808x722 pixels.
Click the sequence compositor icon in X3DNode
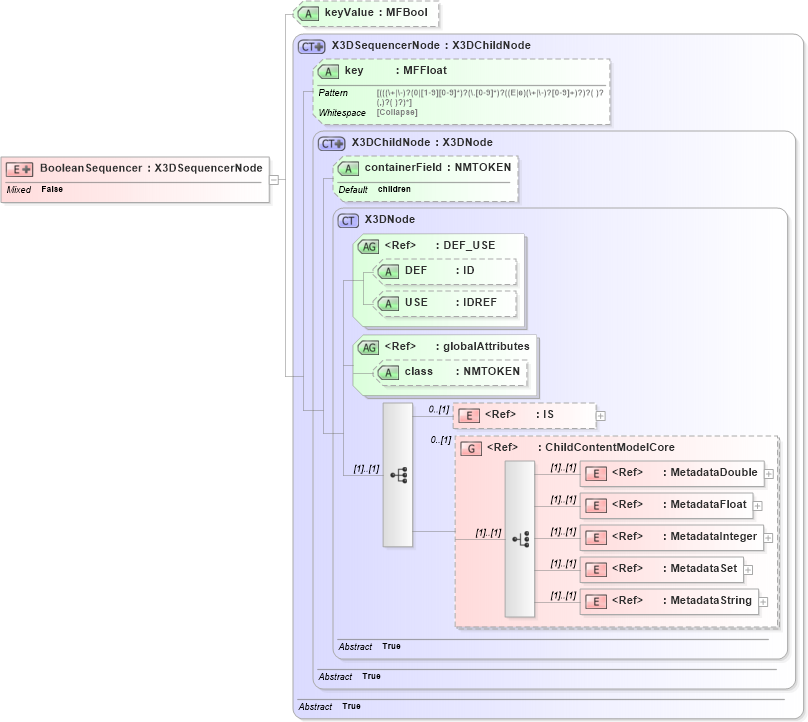398,475
